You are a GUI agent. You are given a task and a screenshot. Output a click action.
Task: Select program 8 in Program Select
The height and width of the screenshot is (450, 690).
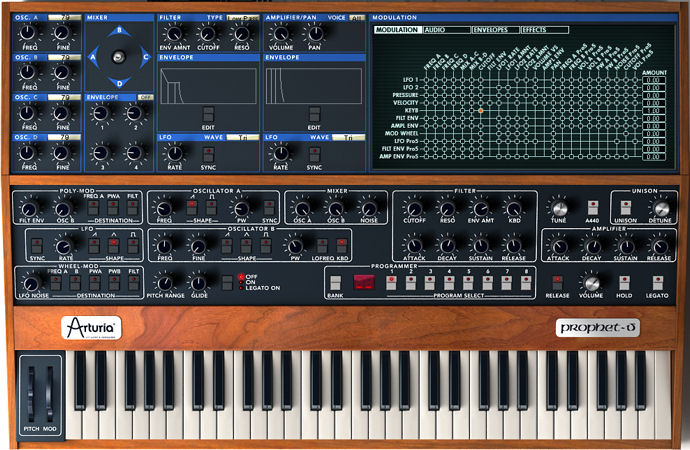pos(526,282)
